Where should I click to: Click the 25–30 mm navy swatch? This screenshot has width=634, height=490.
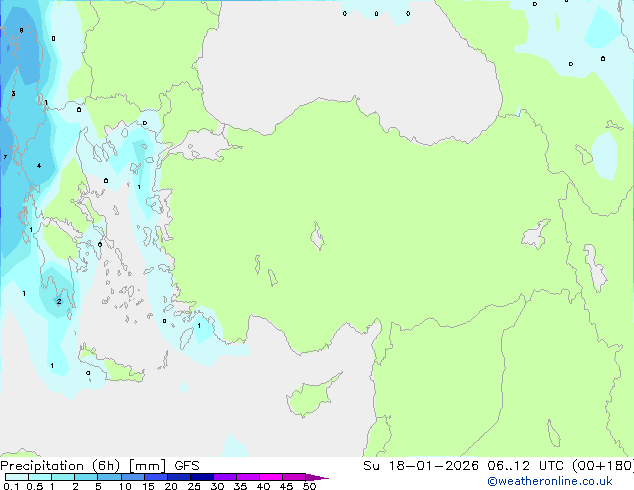pyautogui.click(x=202, y=477)
